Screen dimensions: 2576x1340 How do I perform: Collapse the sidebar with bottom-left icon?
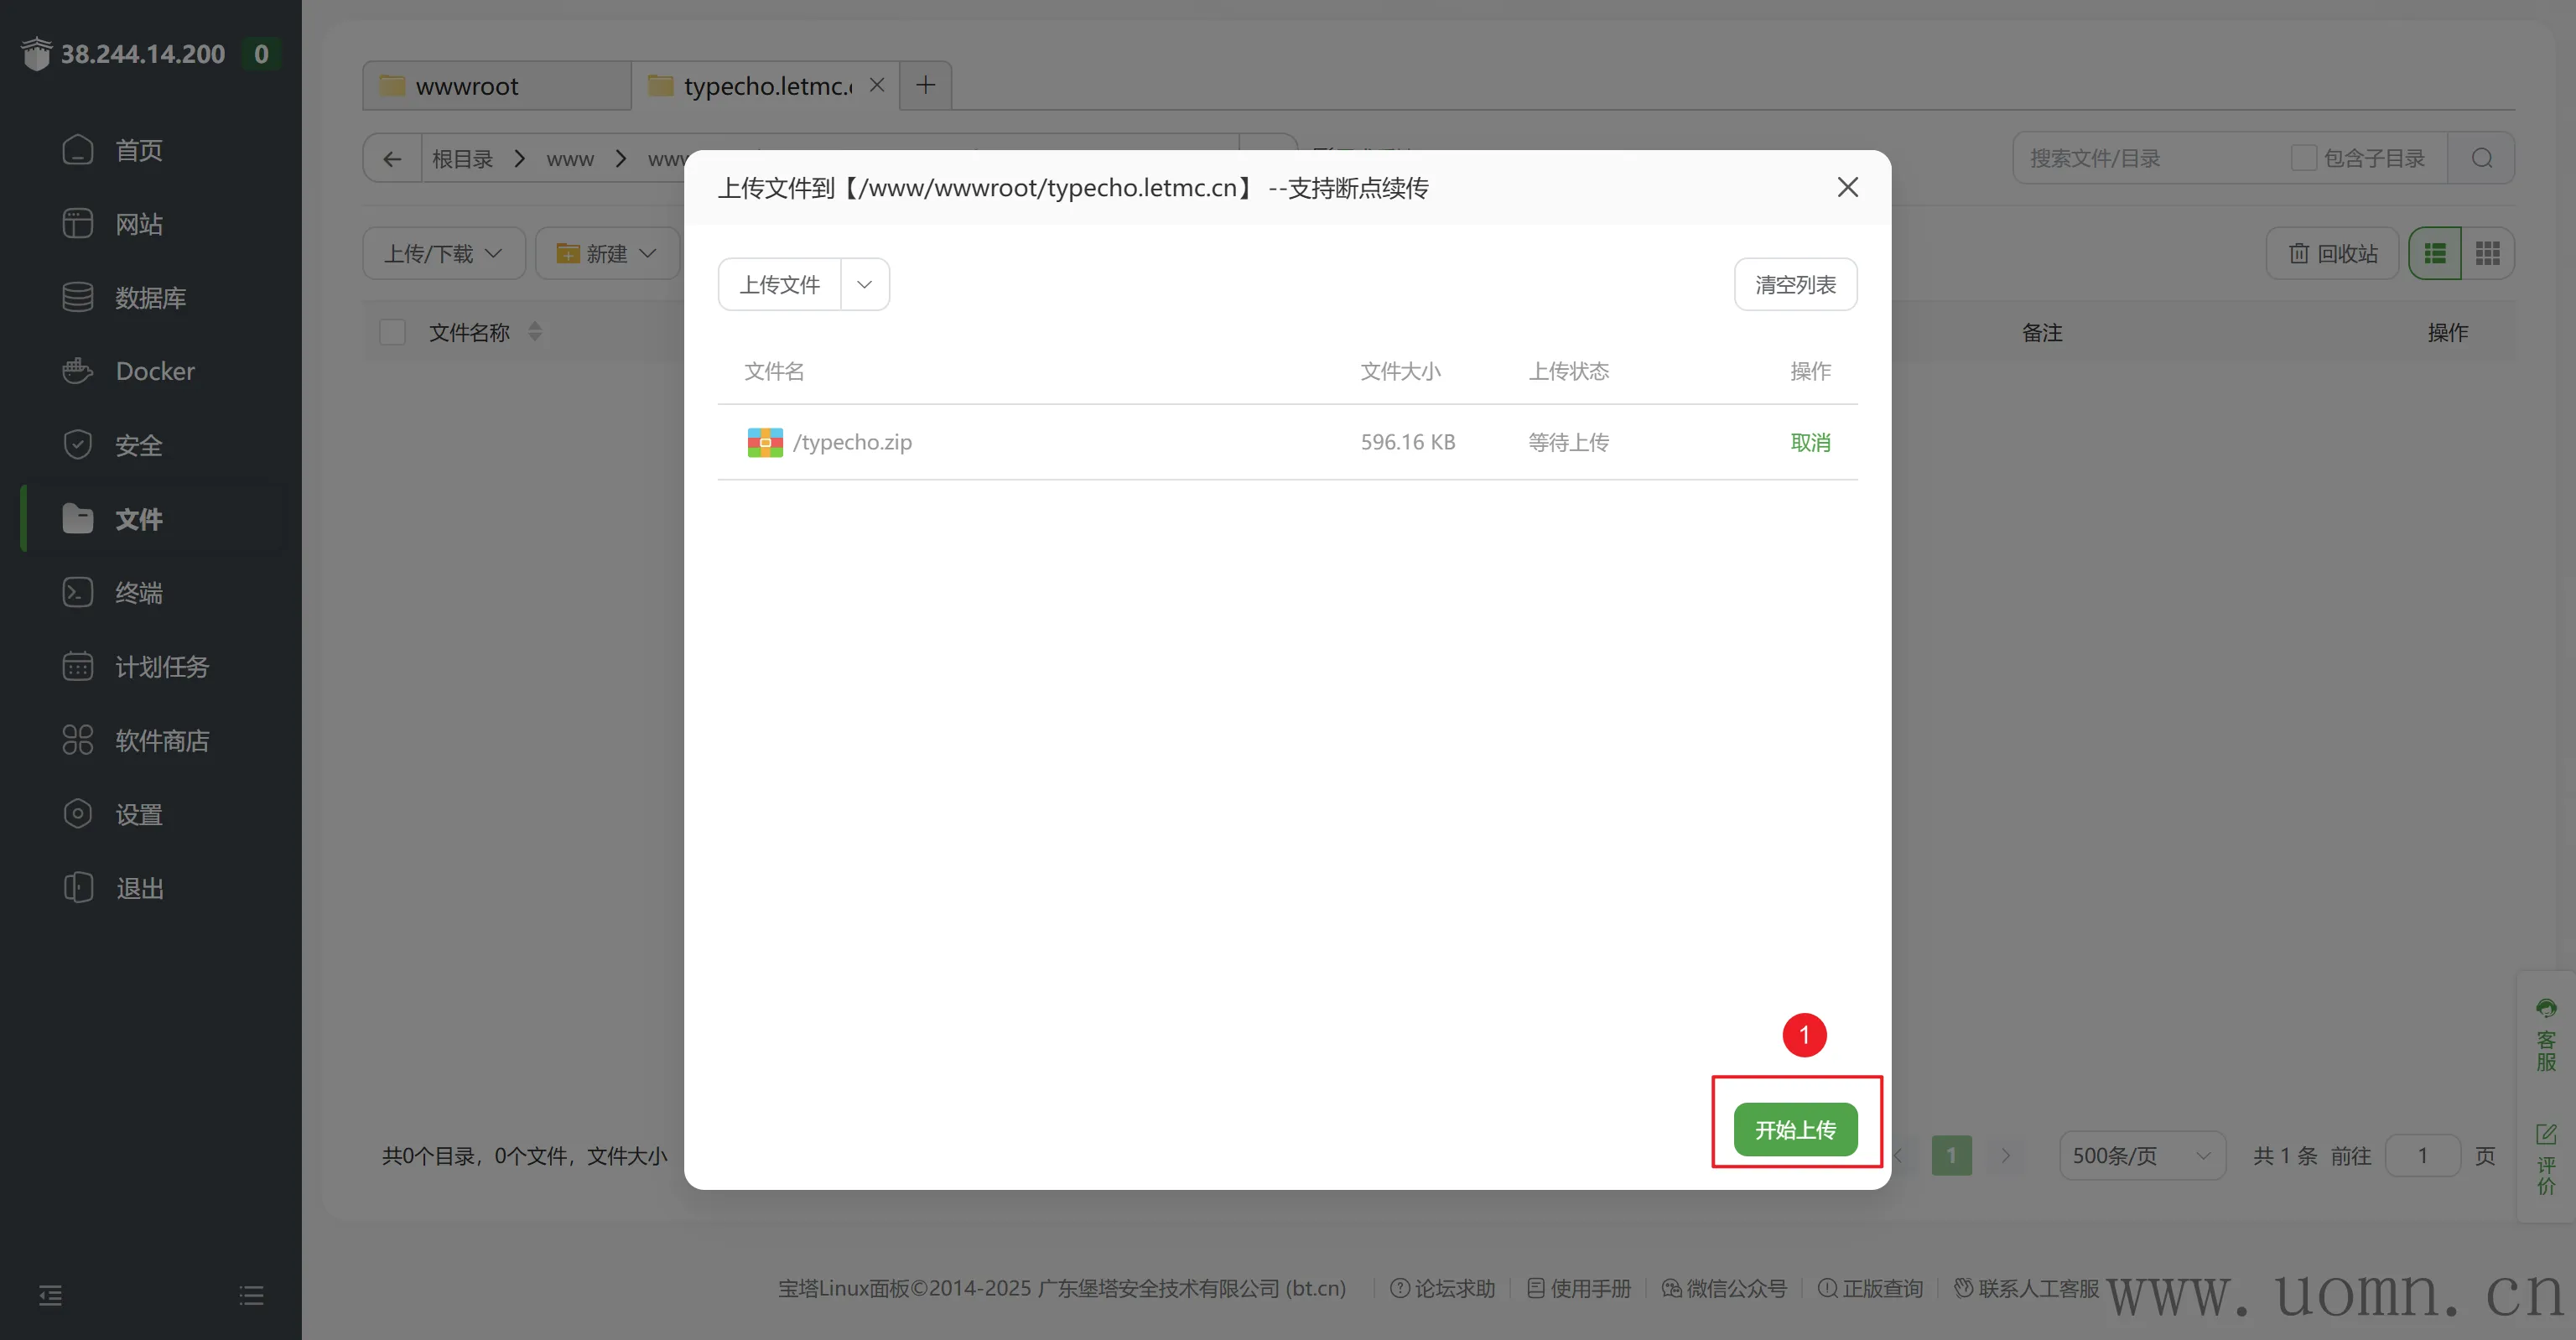click(50, 1296)
